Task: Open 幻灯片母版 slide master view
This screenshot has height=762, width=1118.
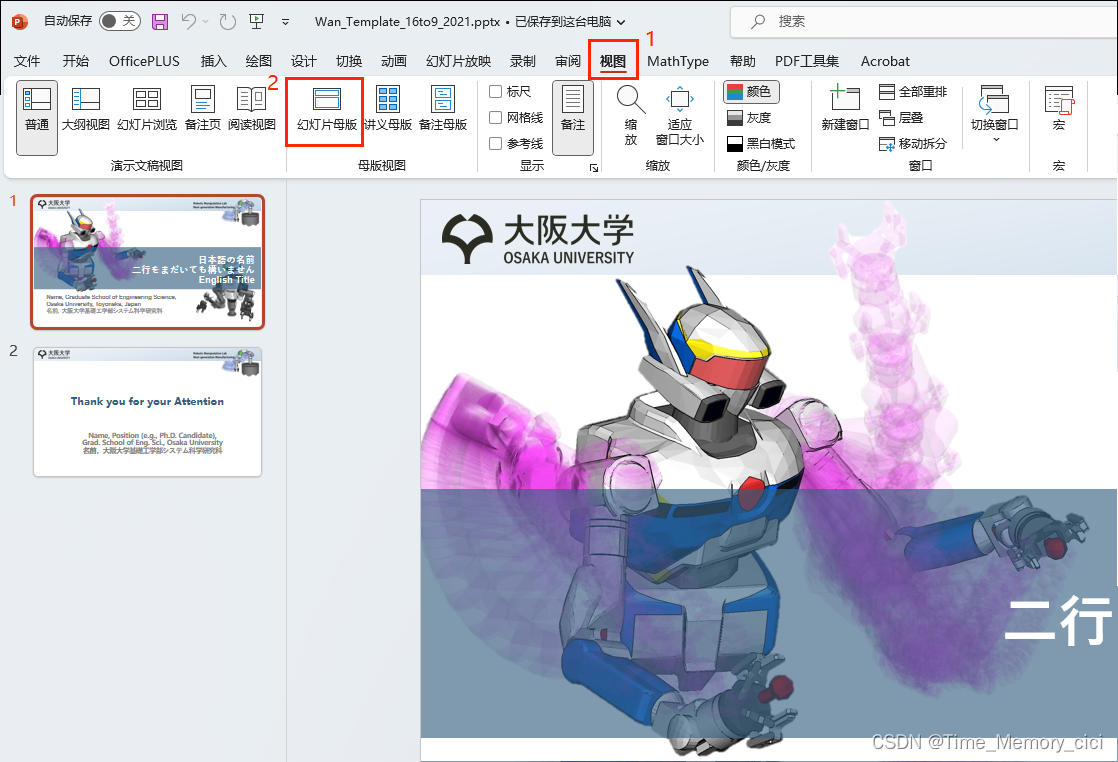Action: point(327,109)
